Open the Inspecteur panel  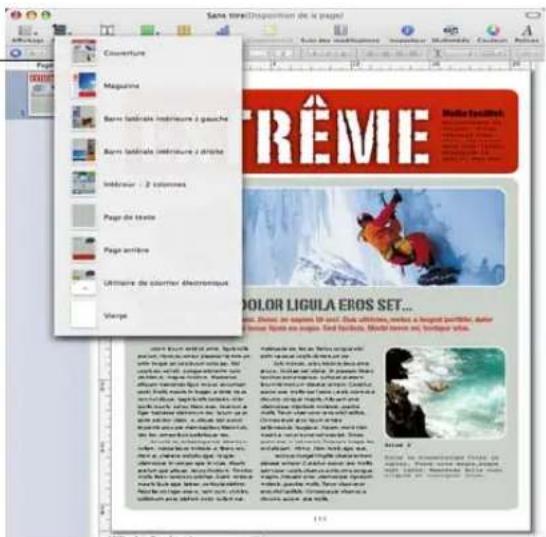coord(407,34)
